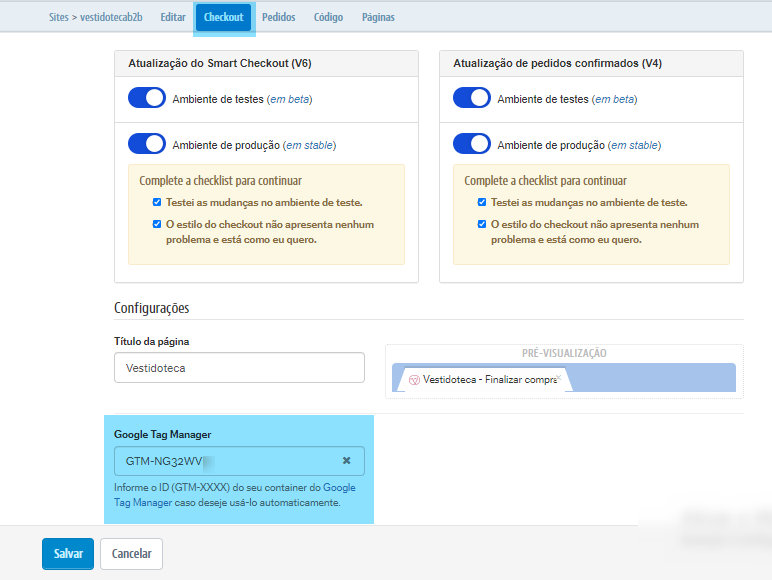The height and width of the screenshot is (580, 772).
Task: Open the Páginas tab
Action: coord(378,17)
